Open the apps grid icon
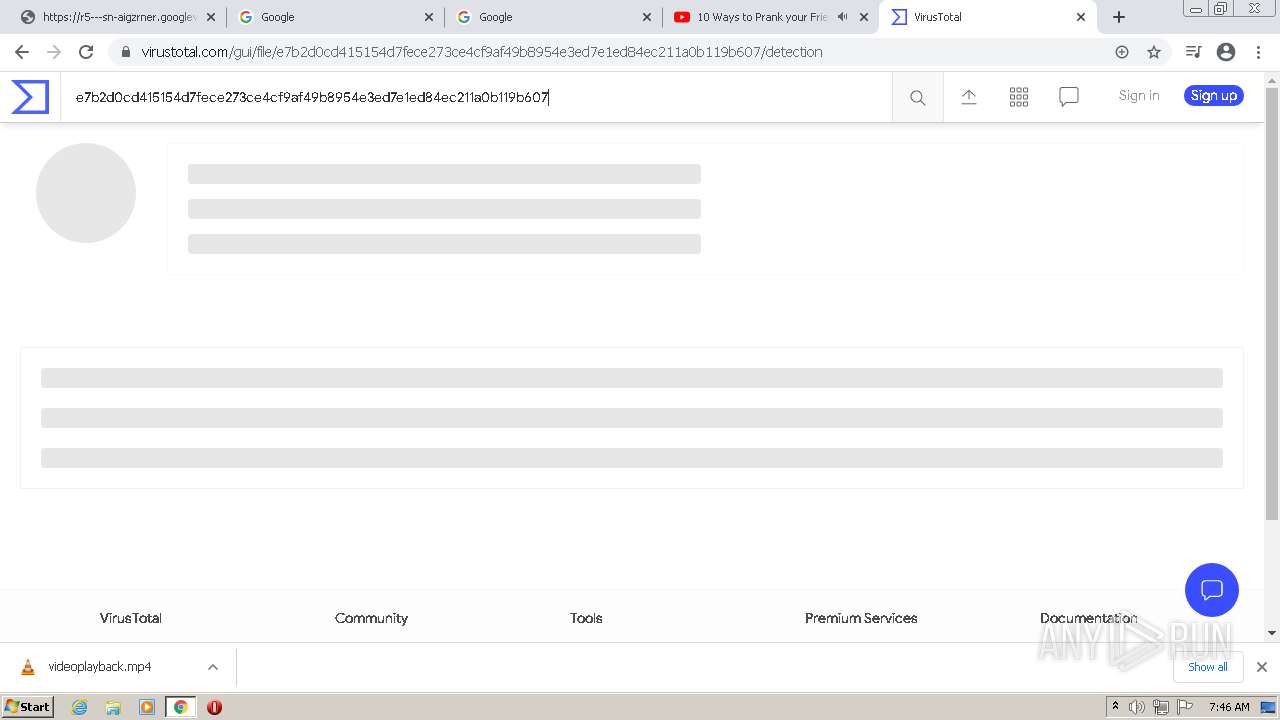Screen dimensions: 1280x720 [x=1019, y=97]
